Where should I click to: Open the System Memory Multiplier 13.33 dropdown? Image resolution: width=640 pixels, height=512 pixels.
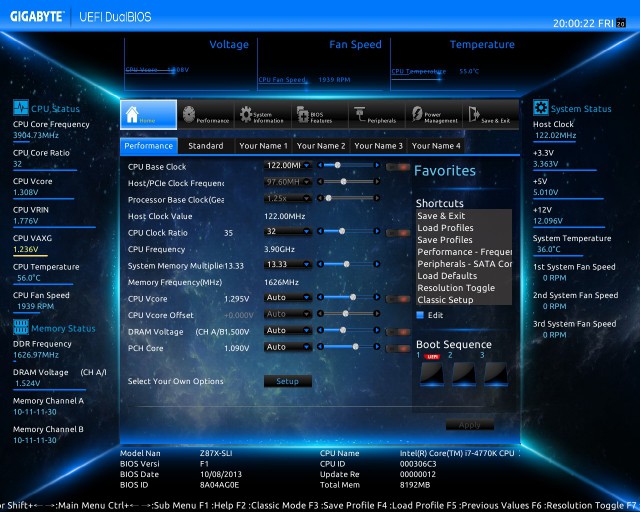[x=288, y=265]
